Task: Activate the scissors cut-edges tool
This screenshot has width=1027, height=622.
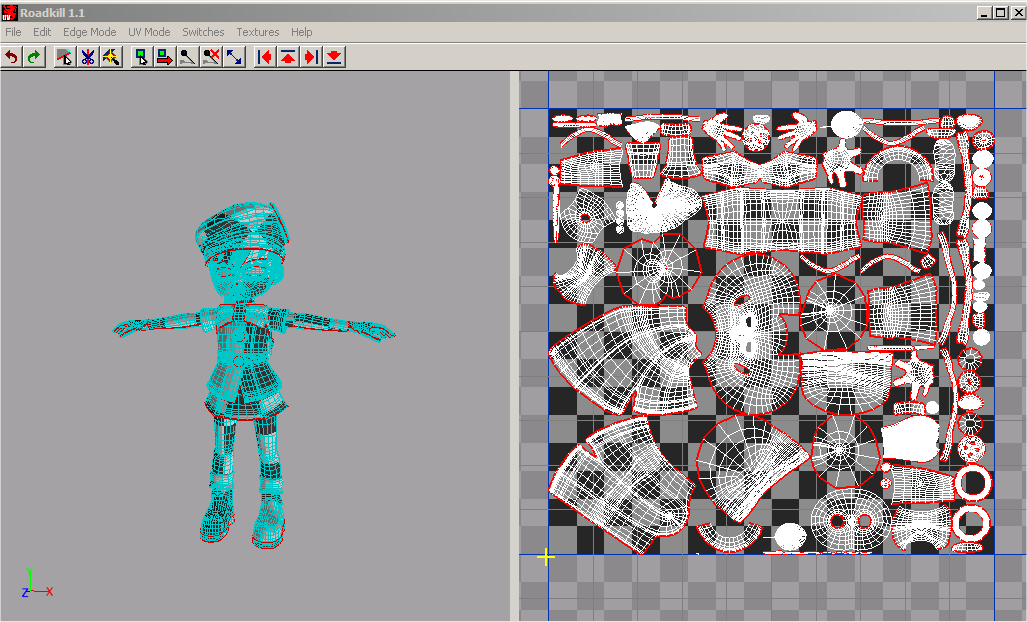Action: click(87, 57)
